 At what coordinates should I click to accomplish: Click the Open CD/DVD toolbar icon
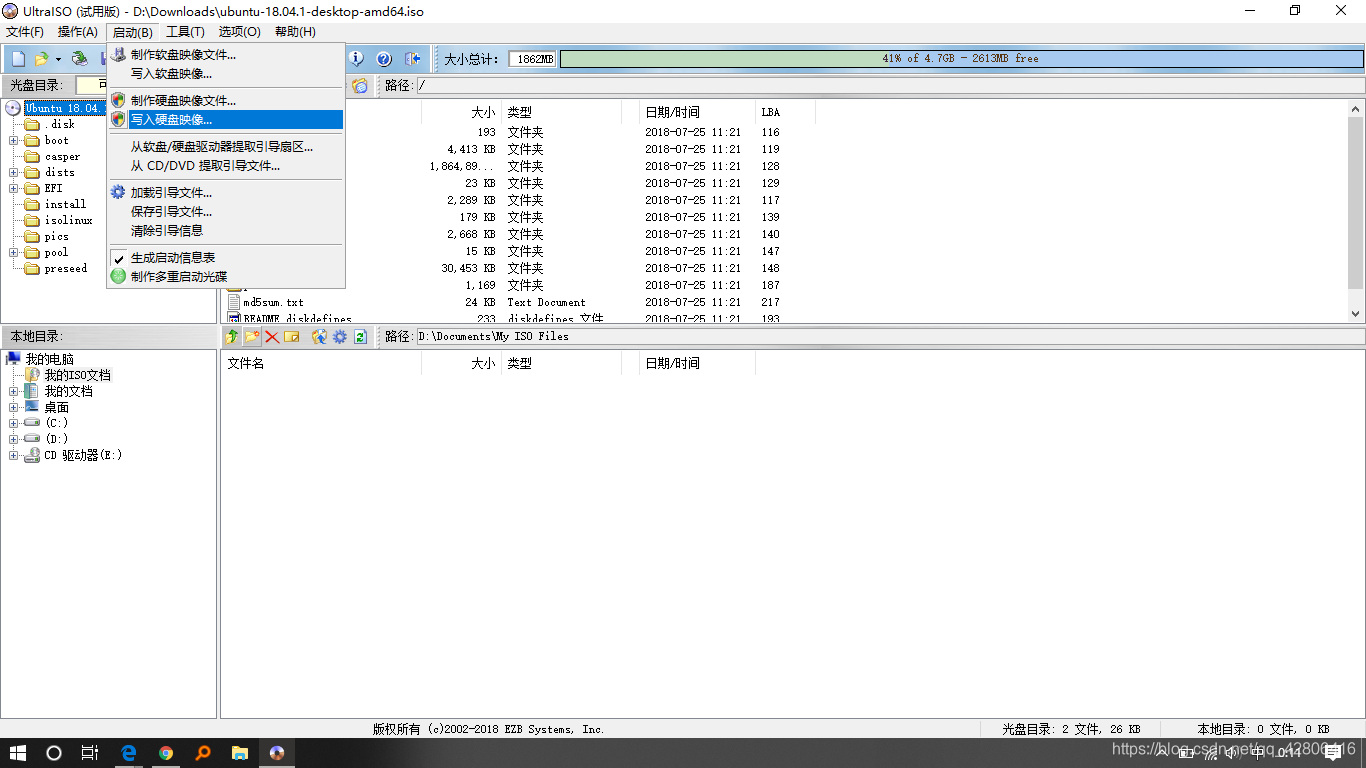[79, 59]
